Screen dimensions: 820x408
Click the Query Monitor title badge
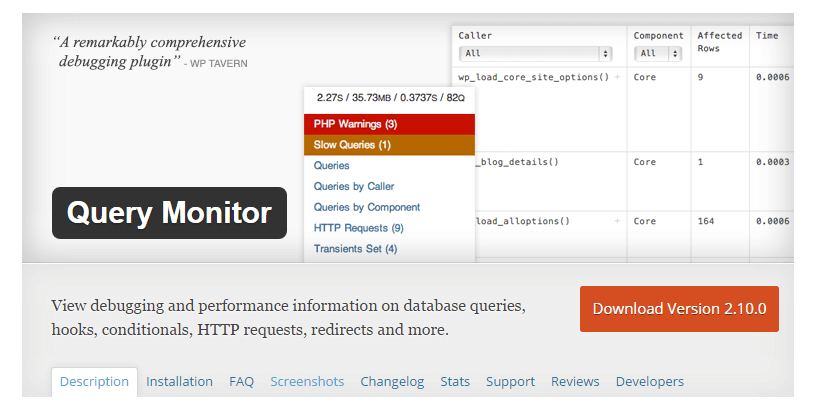pos(169,213)
